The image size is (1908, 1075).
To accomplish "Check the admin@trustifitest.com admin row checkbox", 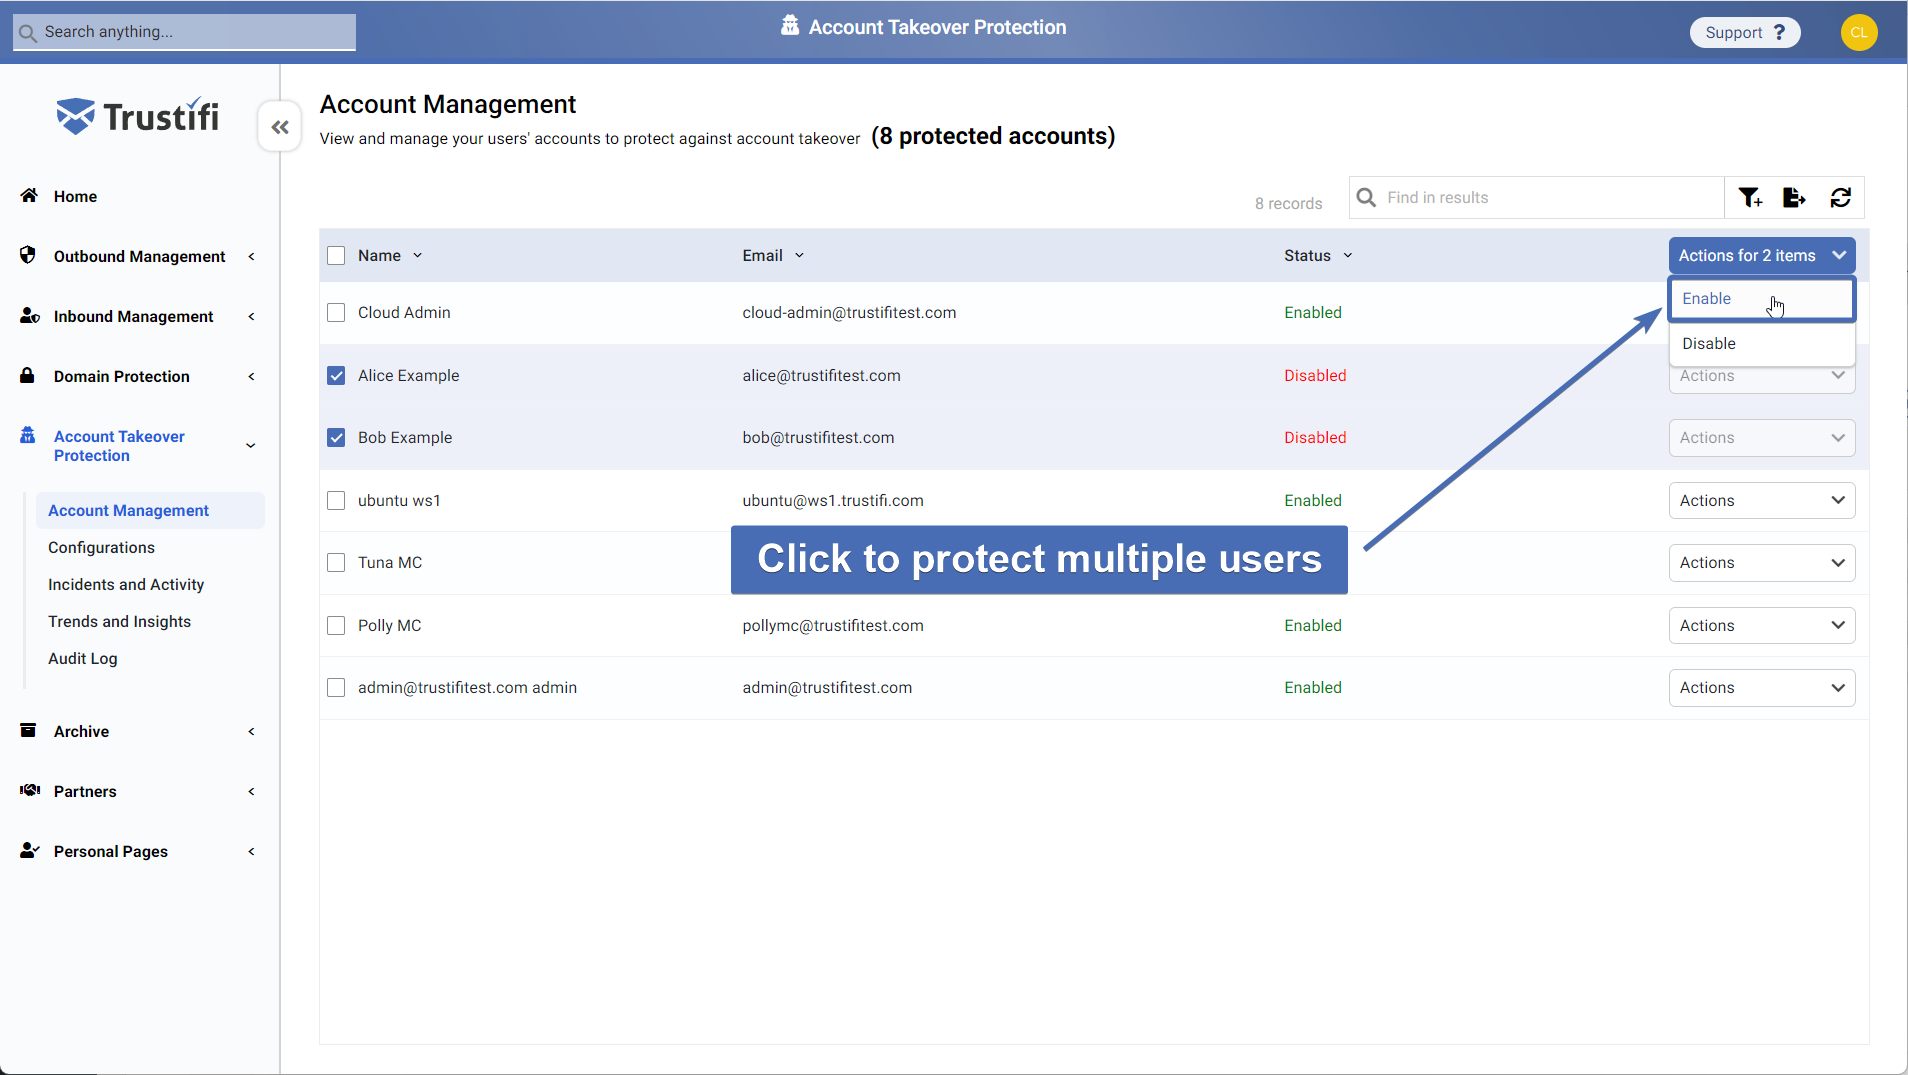I will tap(336, 687).
